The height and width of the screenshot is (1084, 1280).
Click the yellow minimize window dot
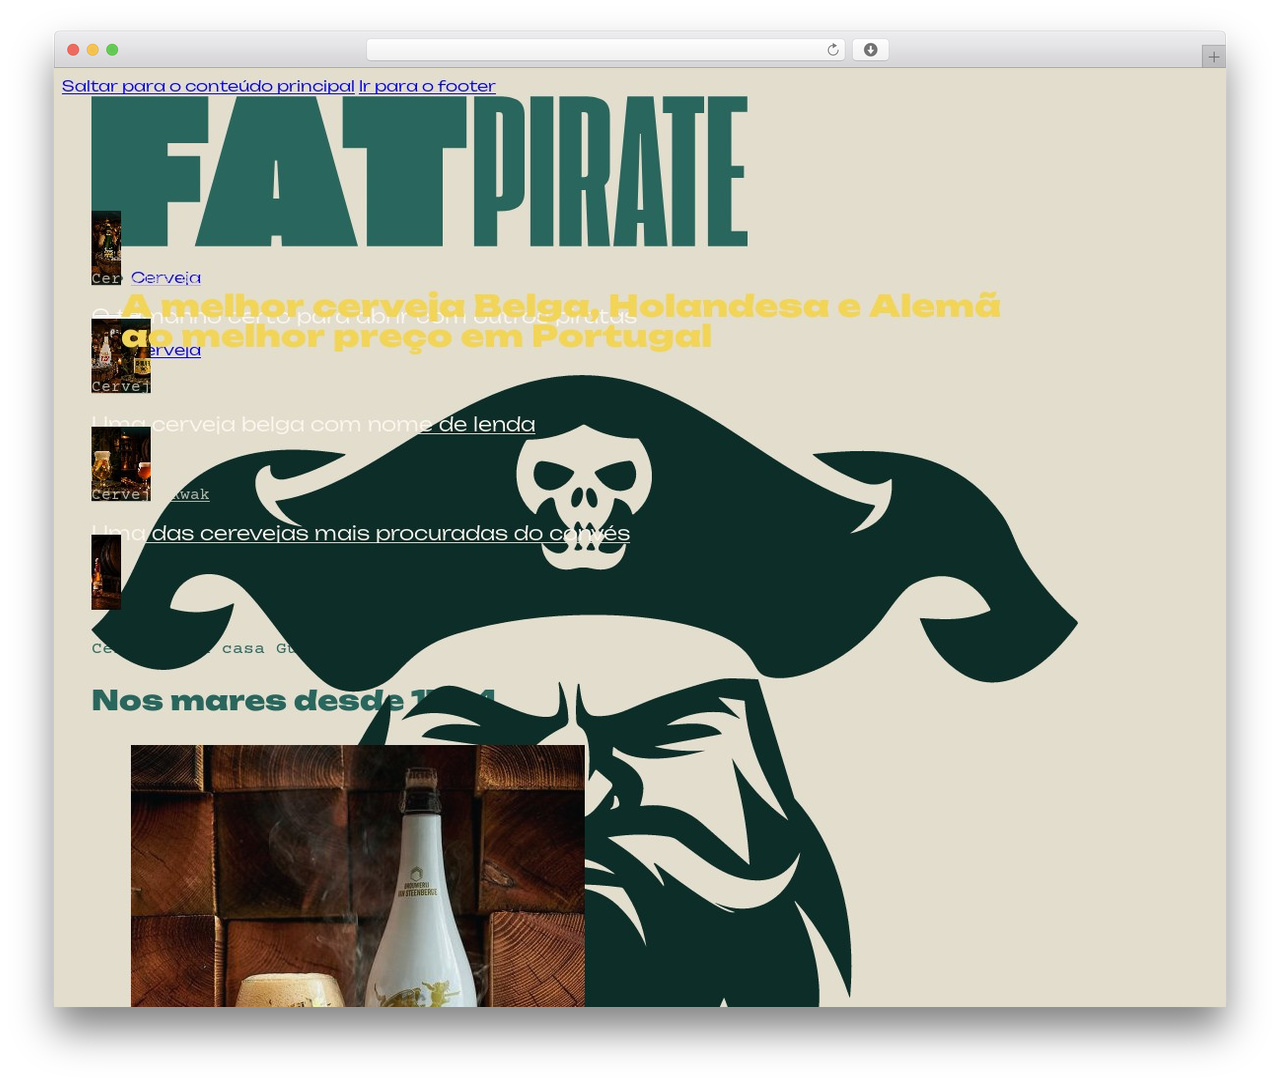[92, 50]
